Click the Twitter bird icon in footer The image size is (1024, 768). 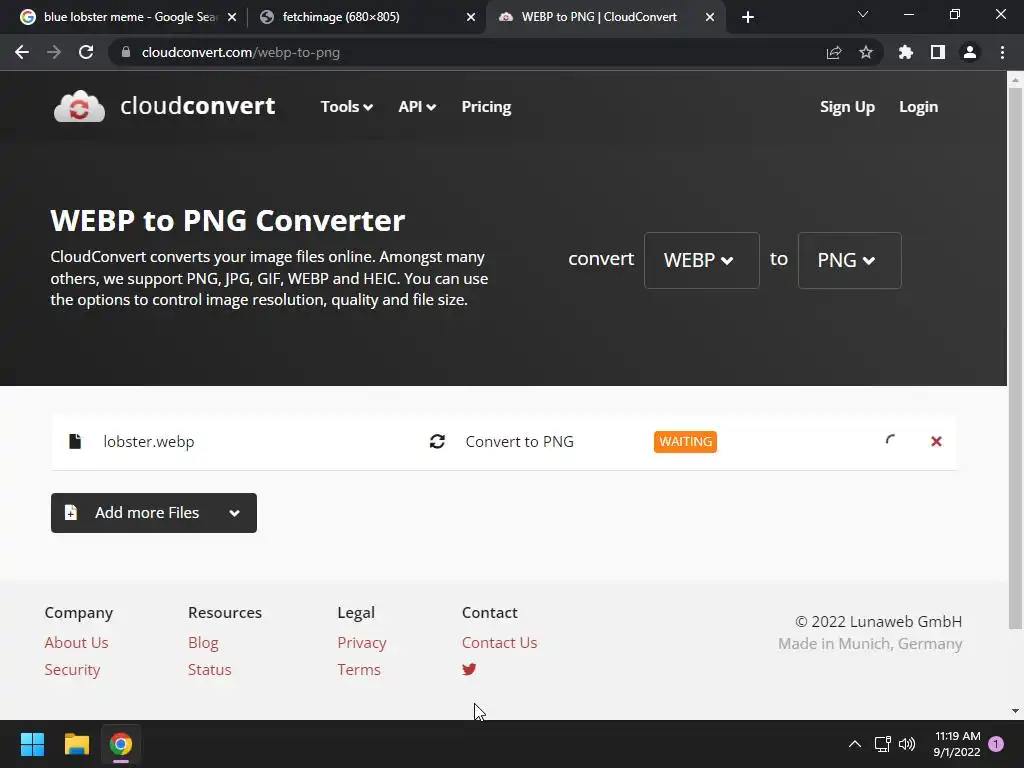coord(469,669)
